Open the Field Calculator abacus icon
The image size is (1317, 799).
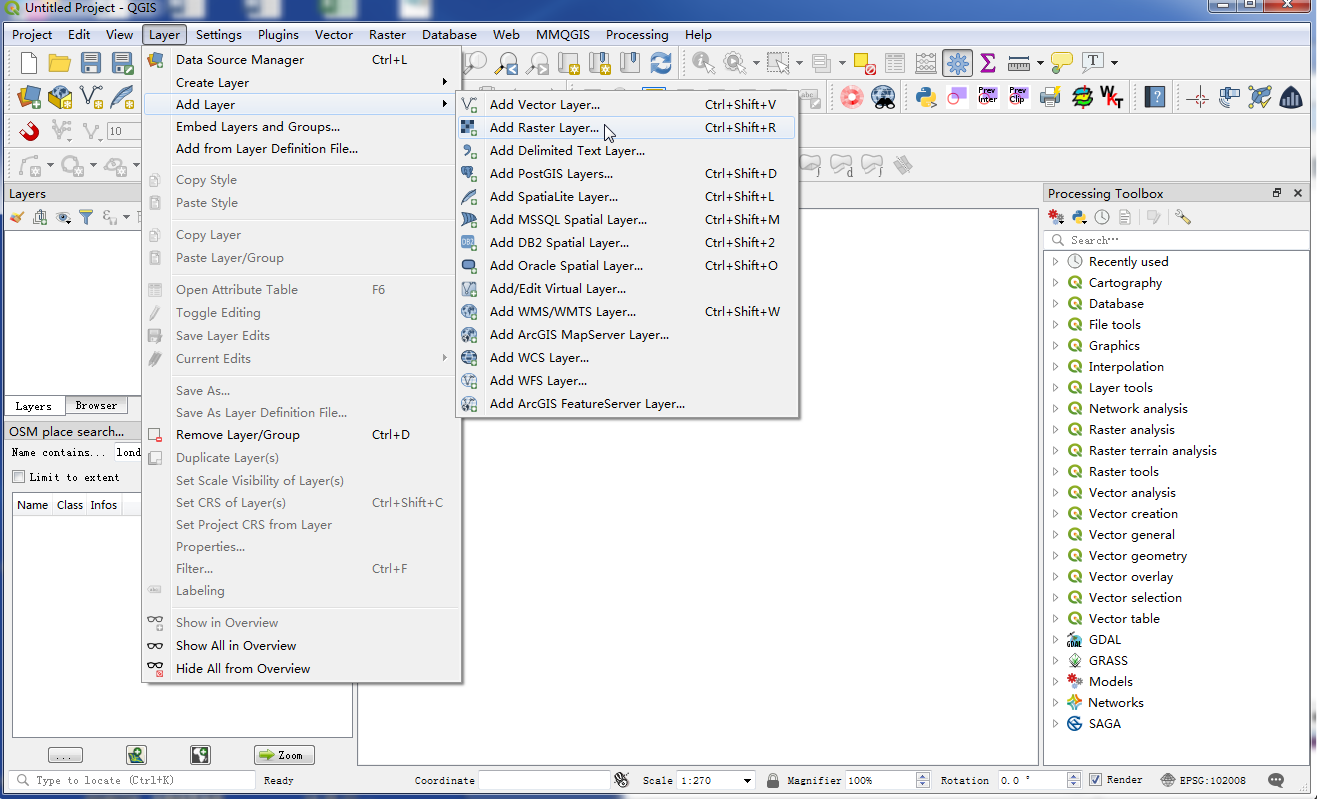pyautogui.click(x=926, y=63)
